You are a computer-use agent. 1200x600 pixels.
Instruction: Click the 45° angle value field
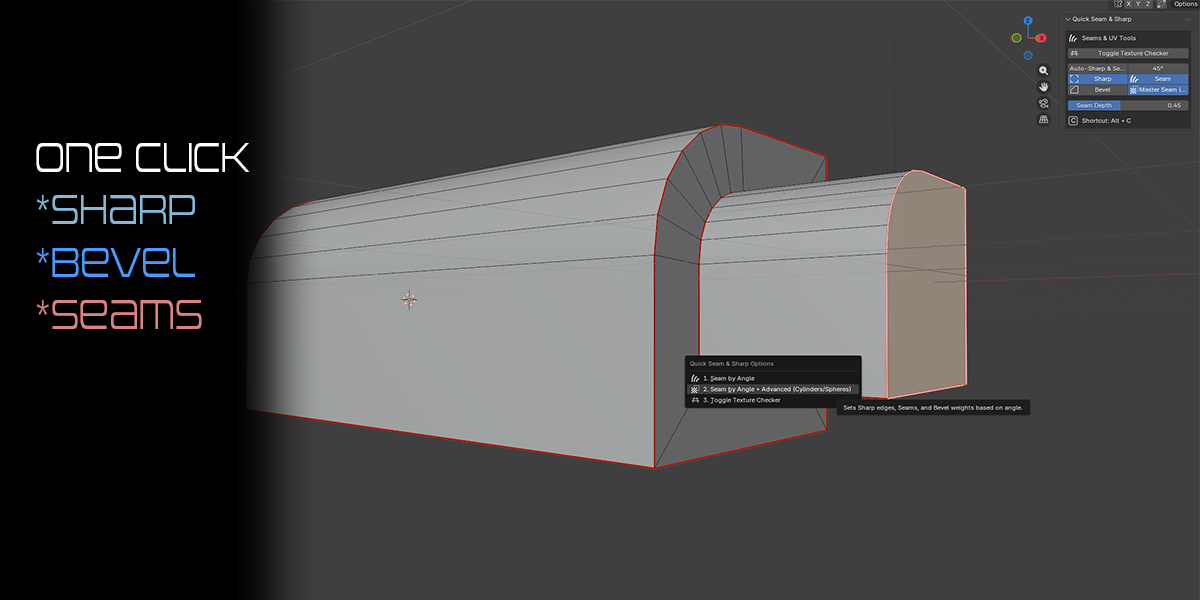point(1158,68)
